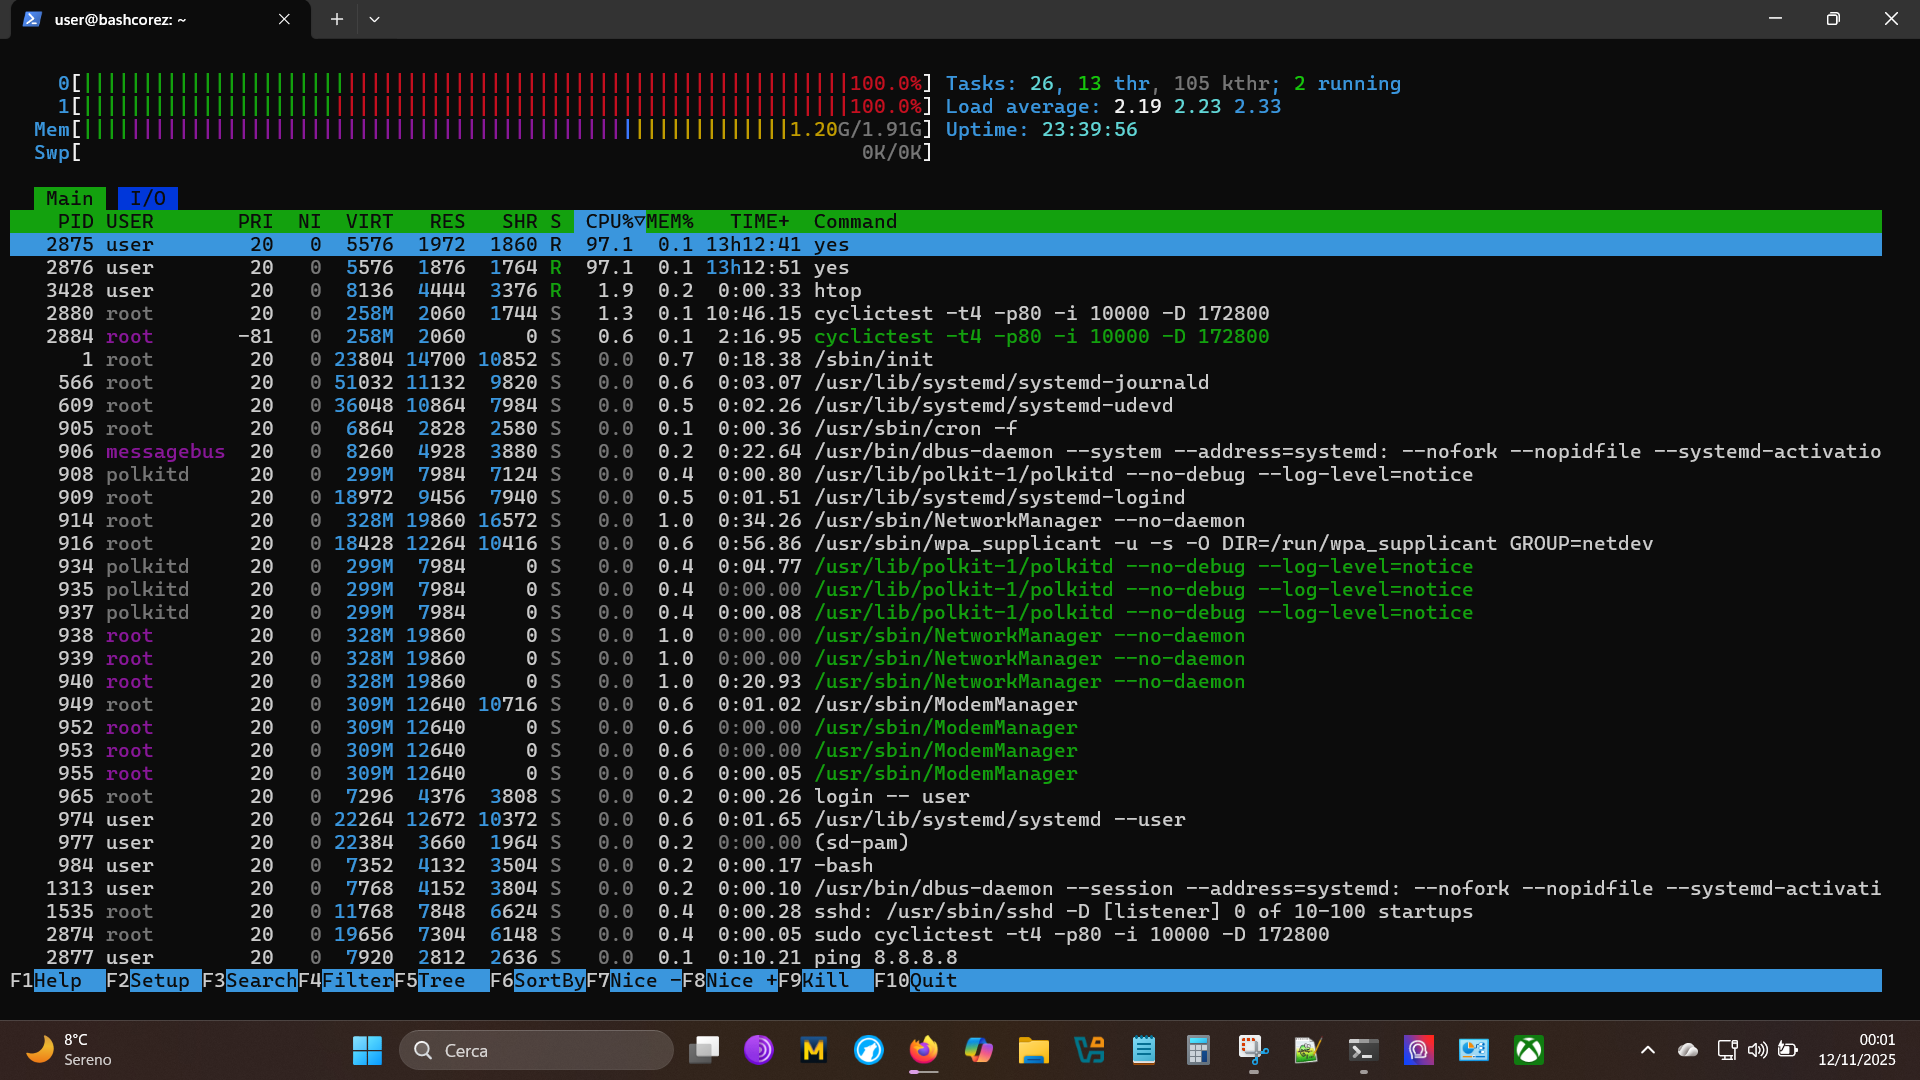
Task: Show hidden system tray icons chevron
Action: tap(1647, 1050)
